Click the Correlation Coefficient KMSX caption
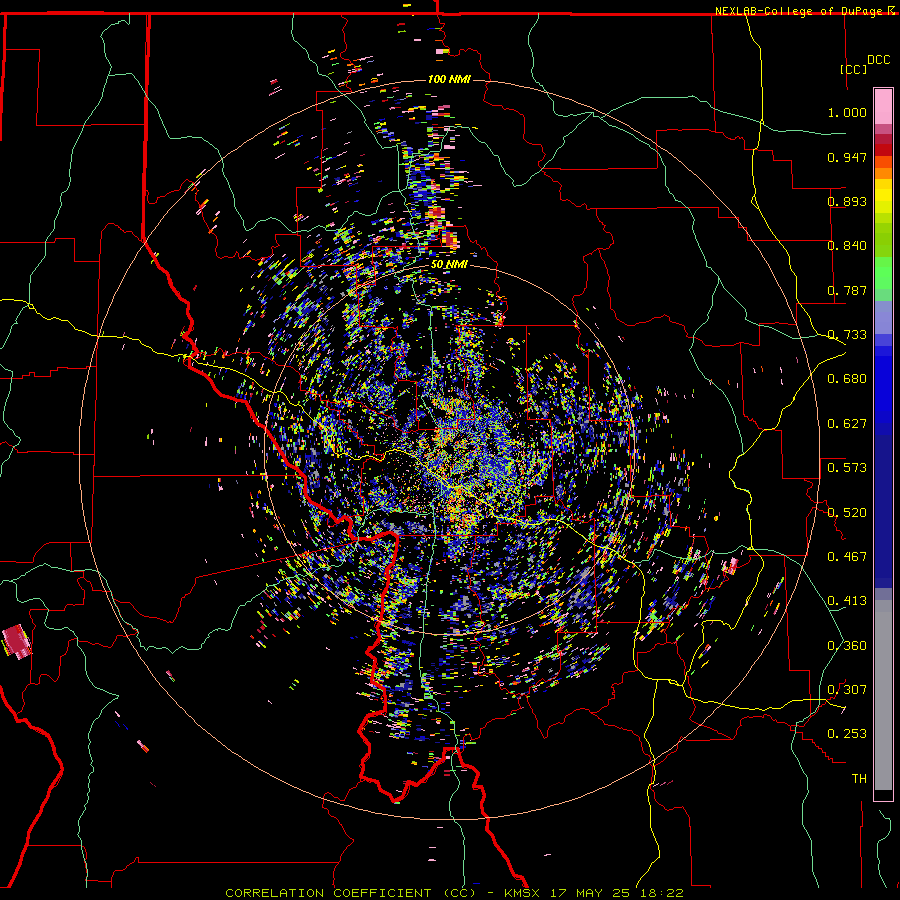The image size is (900, 900). (x=454, y=893)
